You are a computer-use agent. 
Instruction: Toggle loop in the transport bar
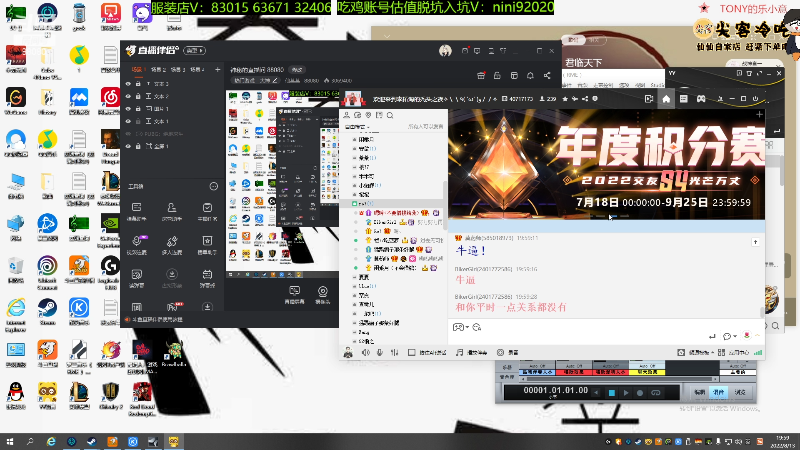(656, 393)
